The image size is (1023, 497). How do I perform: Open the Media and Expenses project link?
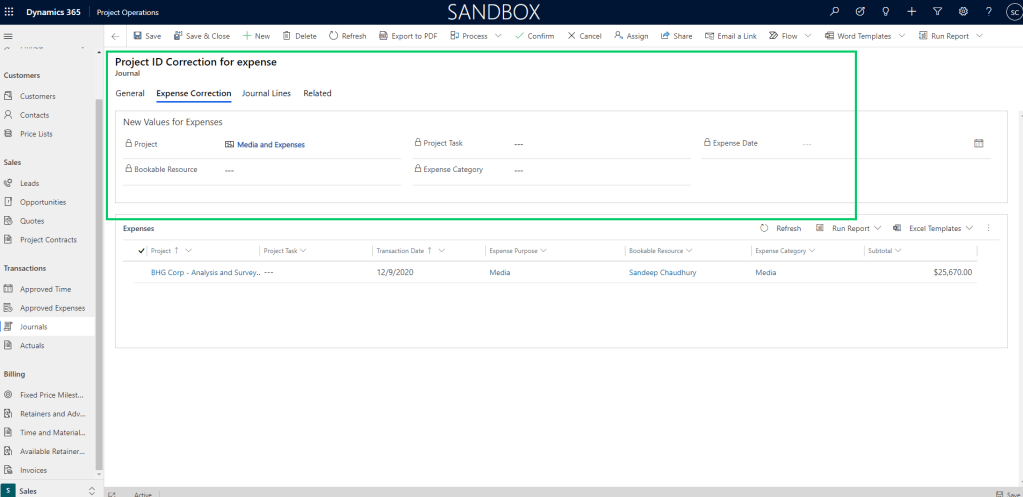point(270,144)
